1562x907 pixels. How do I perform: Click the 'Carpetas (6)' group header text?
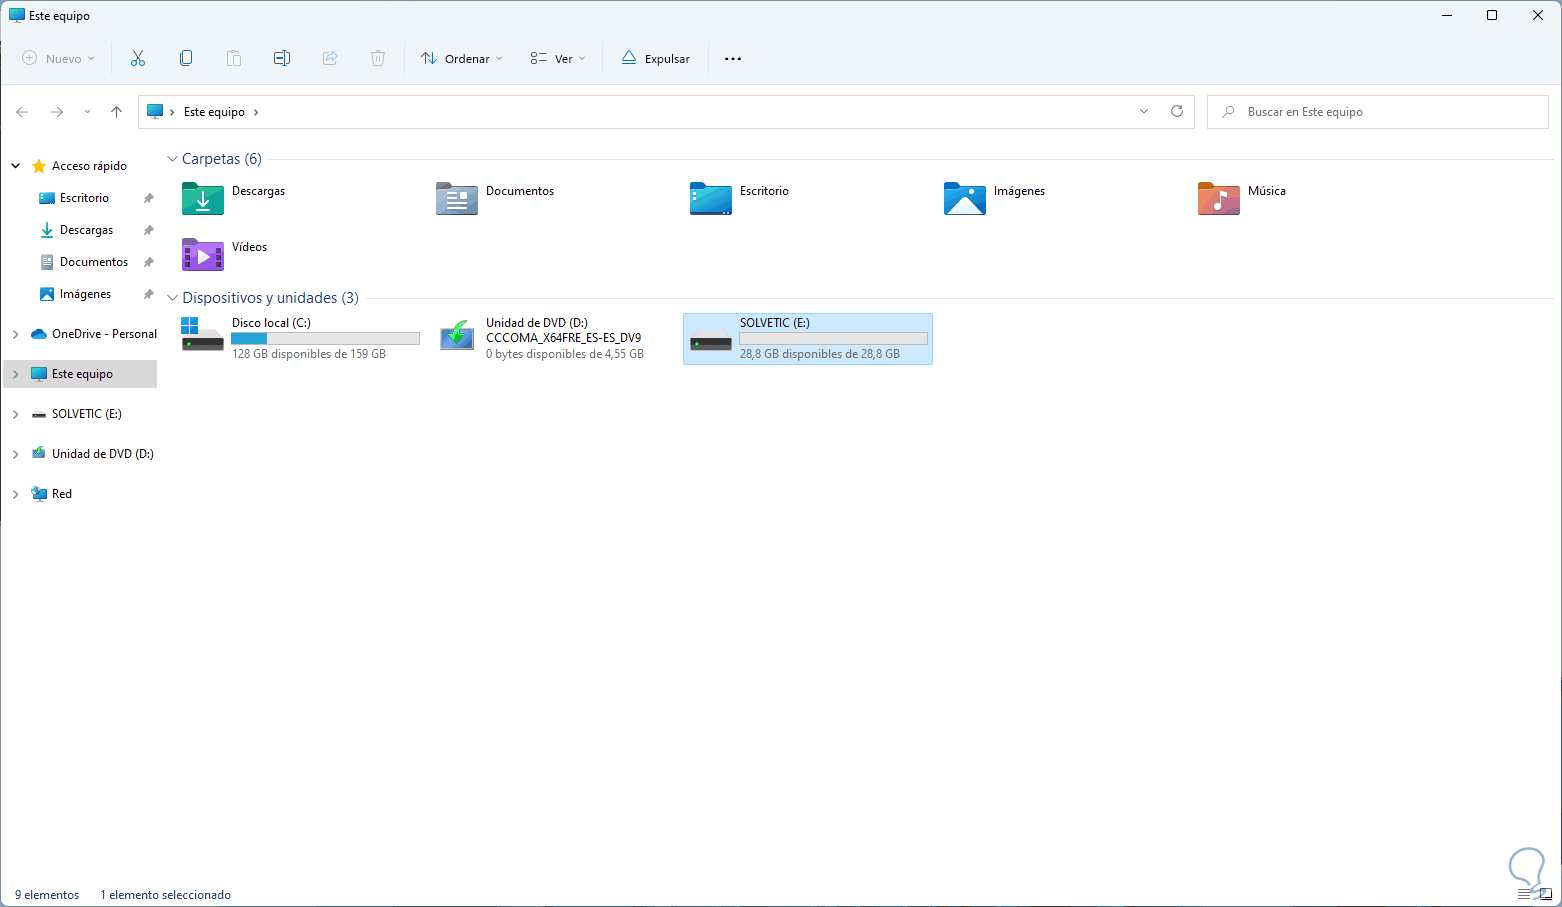(x=222, y=159)
